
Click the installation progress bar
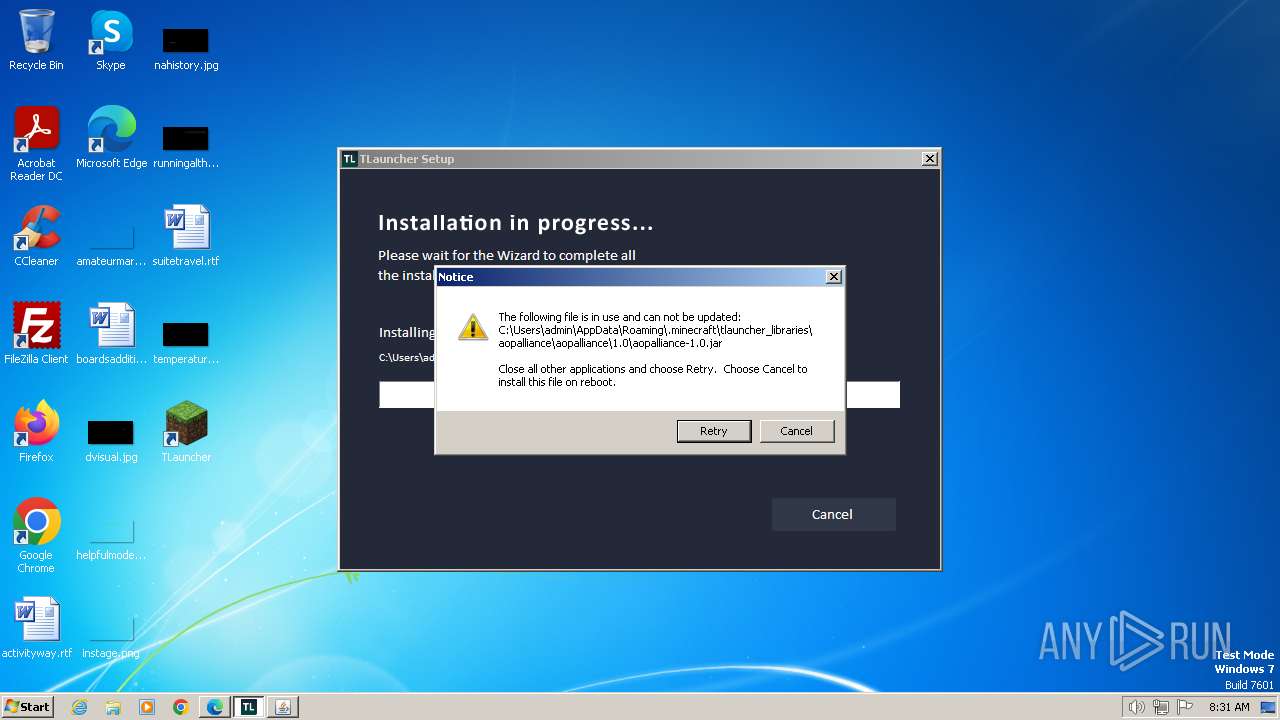(x=639, y=394)
